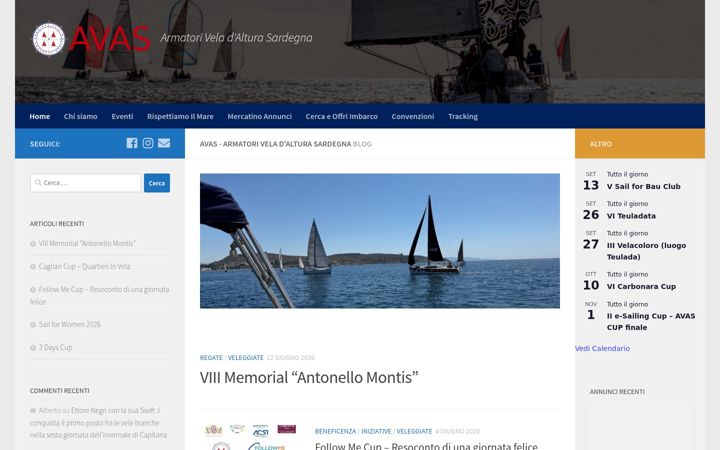Open recent article VIII Memorial Antonello Montis
The image size is (720, 450).
(87, 243)
